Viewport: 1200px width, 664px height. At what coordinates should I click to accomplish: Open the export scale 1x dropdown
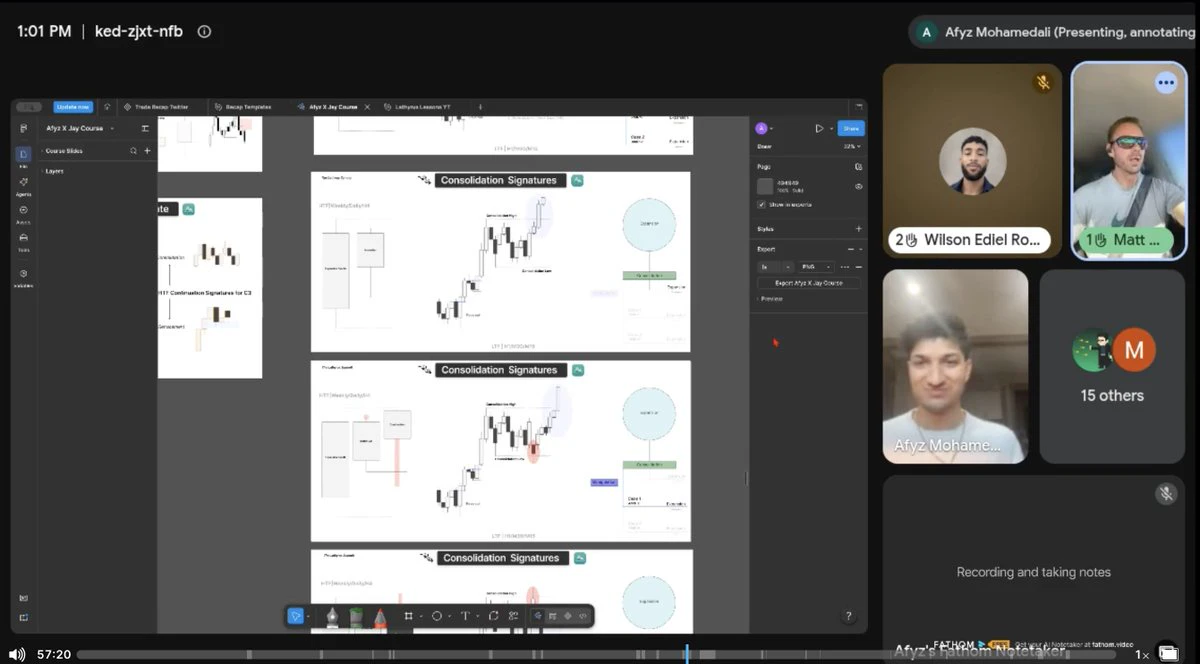(x=776, y=267)
